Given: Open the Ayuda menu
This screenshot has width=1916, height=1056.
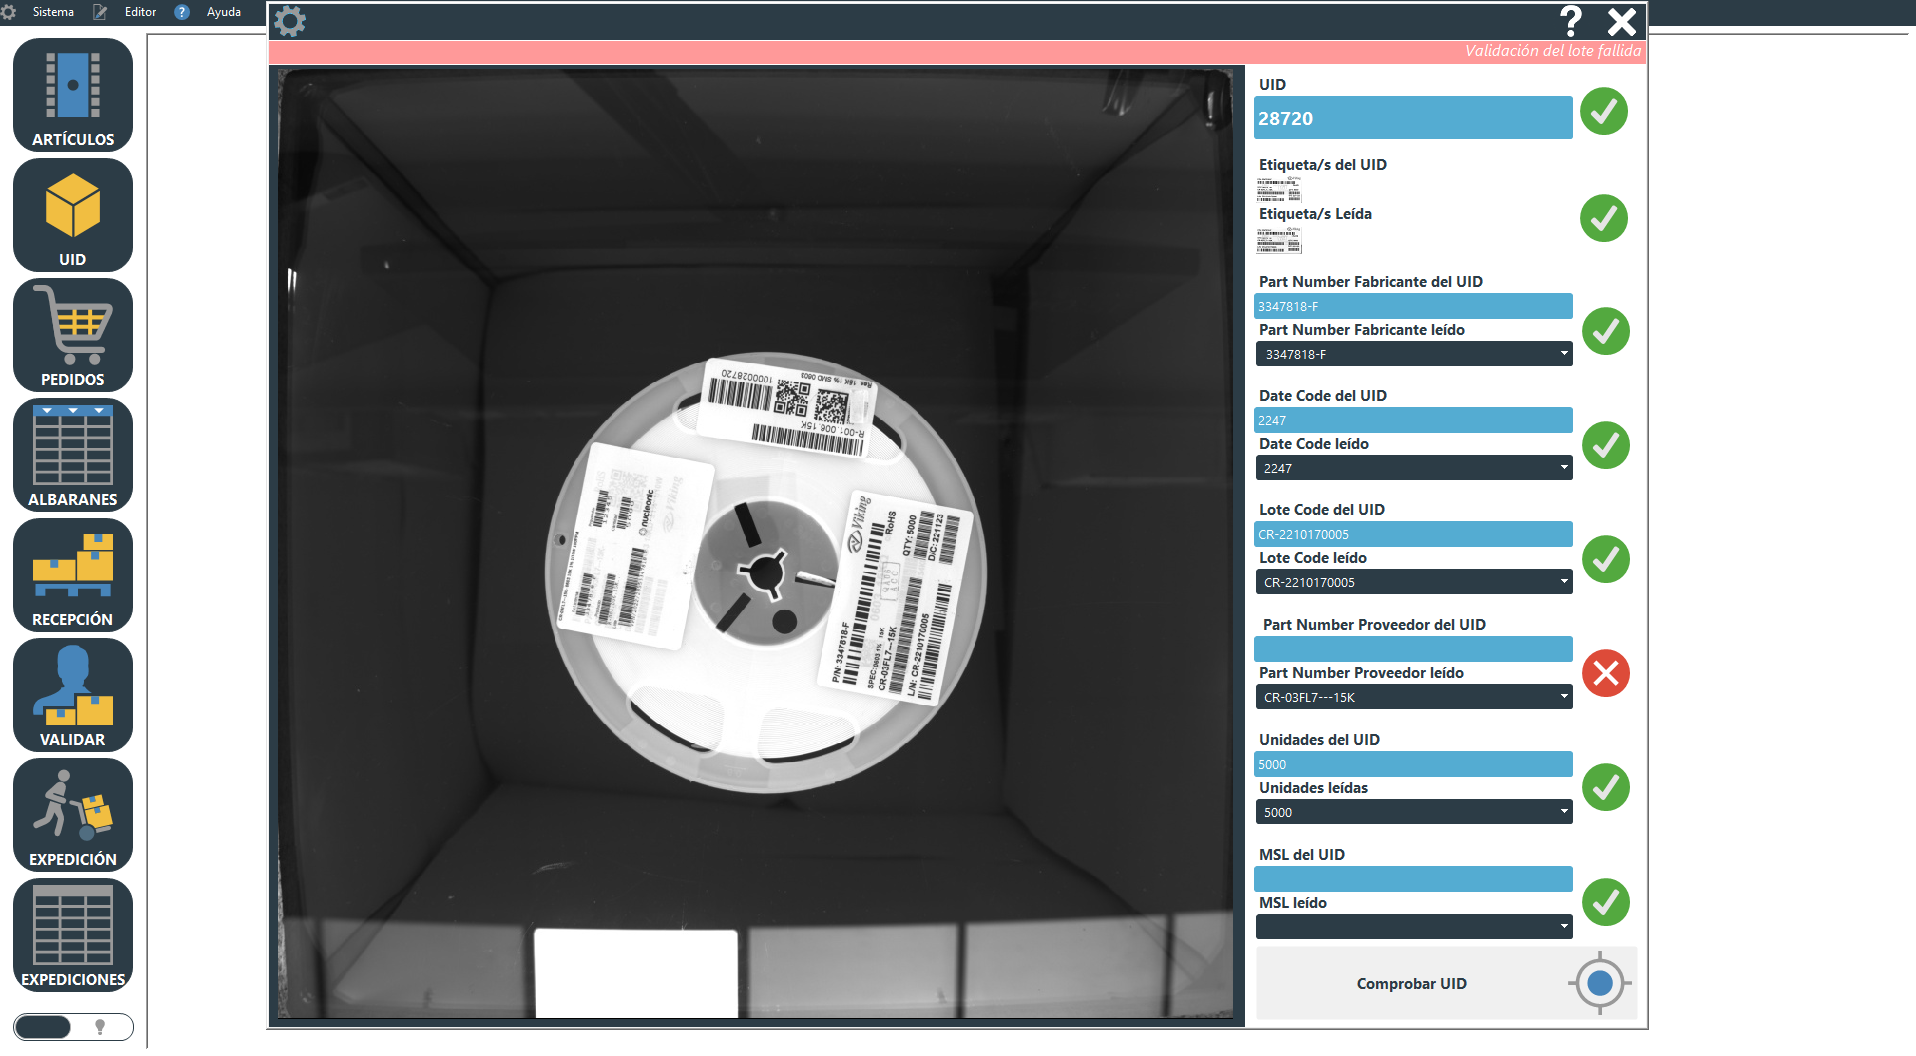Looking at the screenshot, I should pos(223,12).
